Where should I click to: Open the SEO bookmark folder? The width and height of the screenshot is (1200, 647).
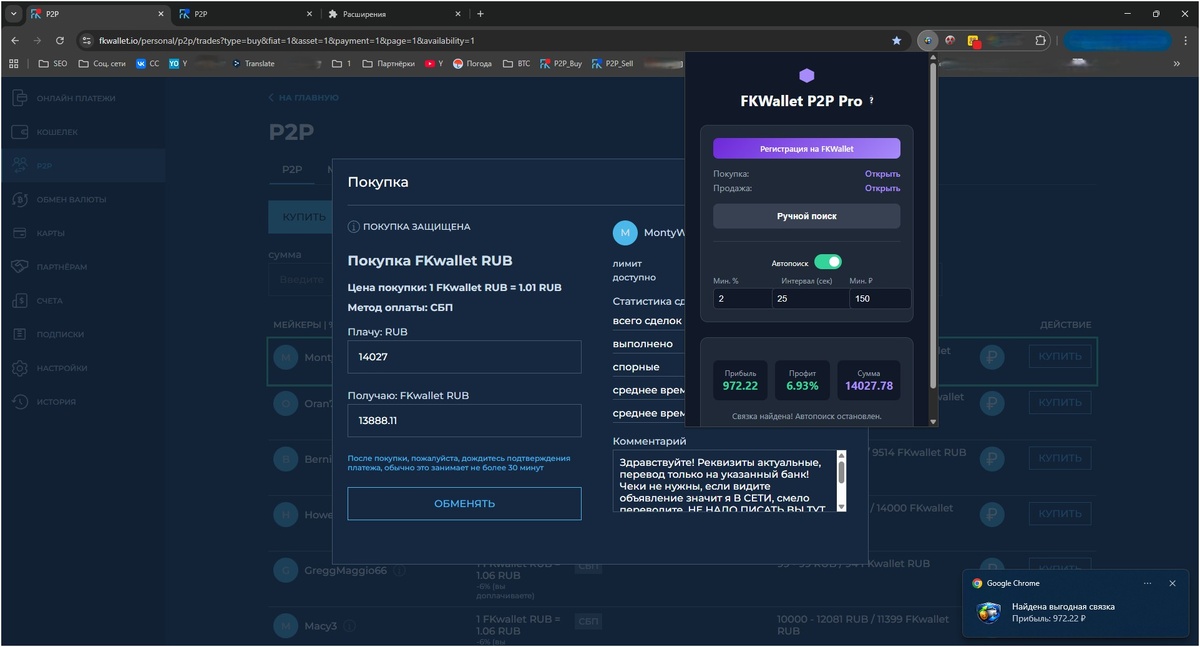52,63
